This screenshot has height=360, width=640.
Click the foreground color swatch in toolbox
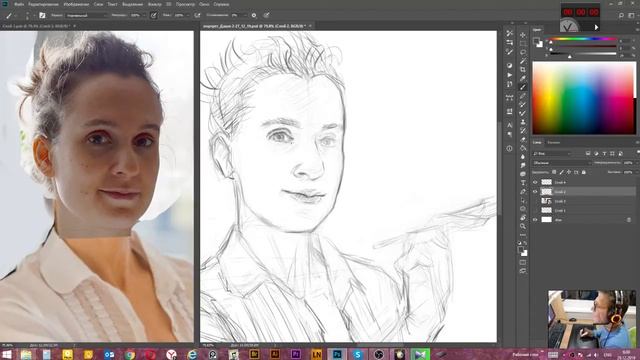[521, 249]
